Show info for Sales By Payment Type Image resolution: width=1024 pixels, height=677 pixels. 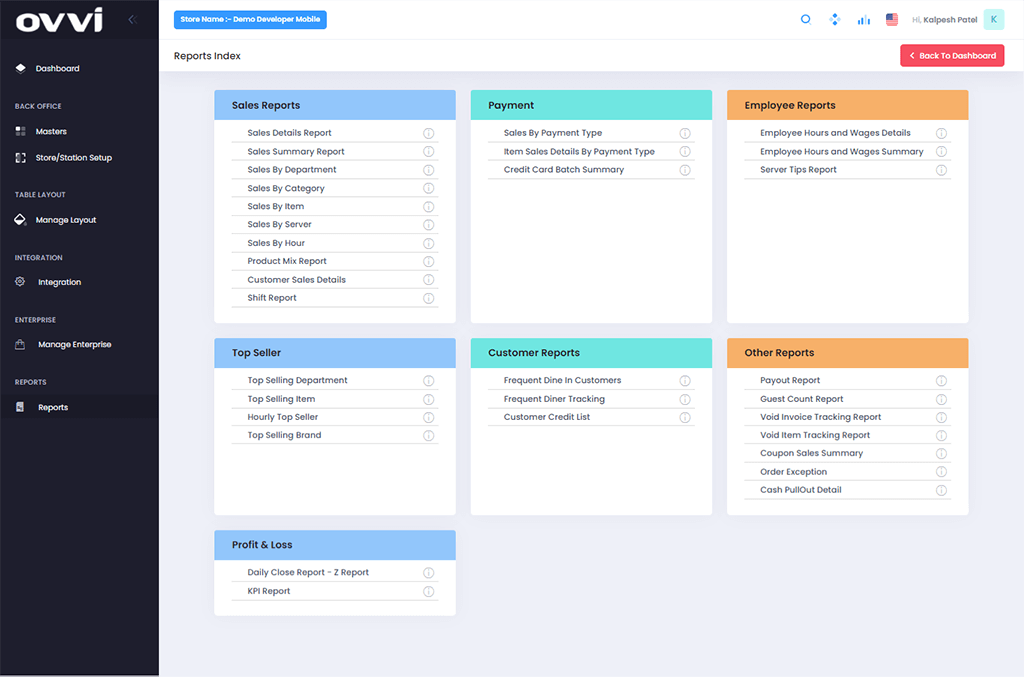(x=685, y=133)
